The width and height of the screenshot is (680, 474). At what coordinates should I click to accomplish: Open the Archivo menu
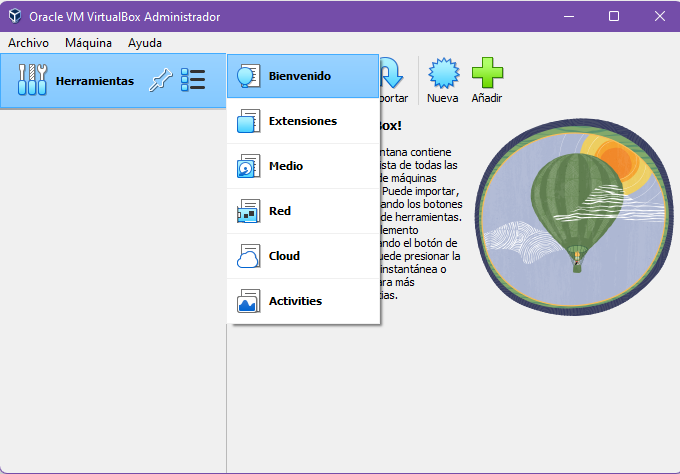(x=29, y=43)
